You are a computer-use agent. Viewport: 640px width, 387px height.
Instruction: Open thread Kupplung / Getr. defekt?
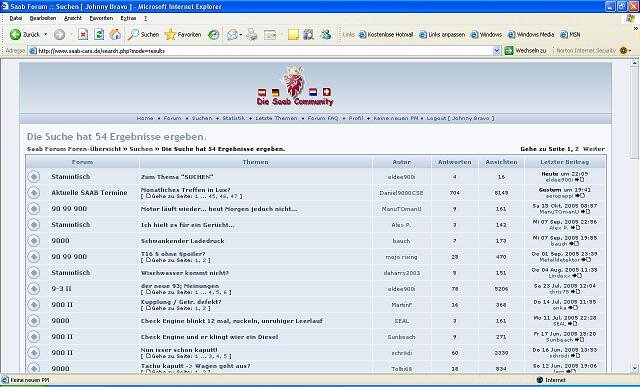tap(181, 302)
